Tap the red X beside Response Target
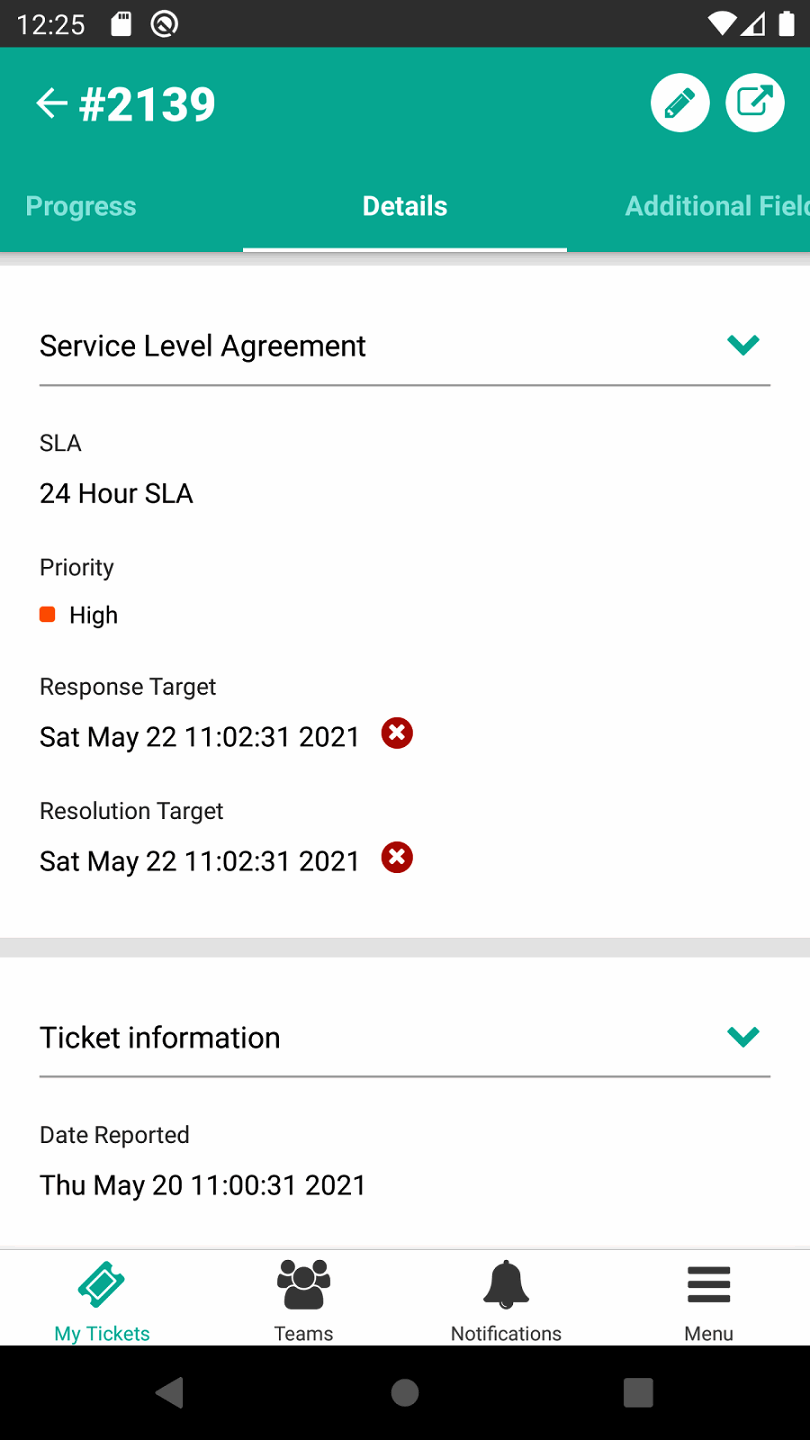Screen dimensions: 810x1440 397,734
